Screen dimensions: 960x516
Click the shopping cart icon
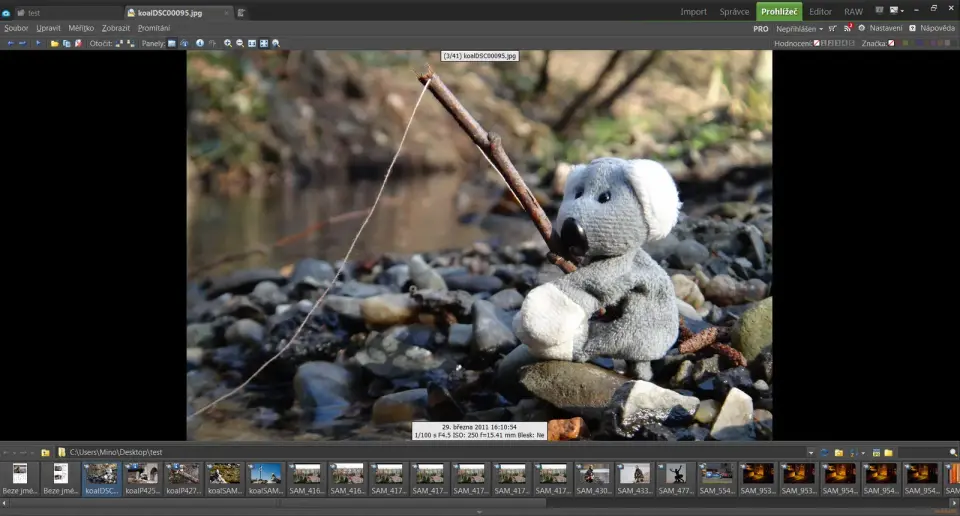(x=832, y=28)
